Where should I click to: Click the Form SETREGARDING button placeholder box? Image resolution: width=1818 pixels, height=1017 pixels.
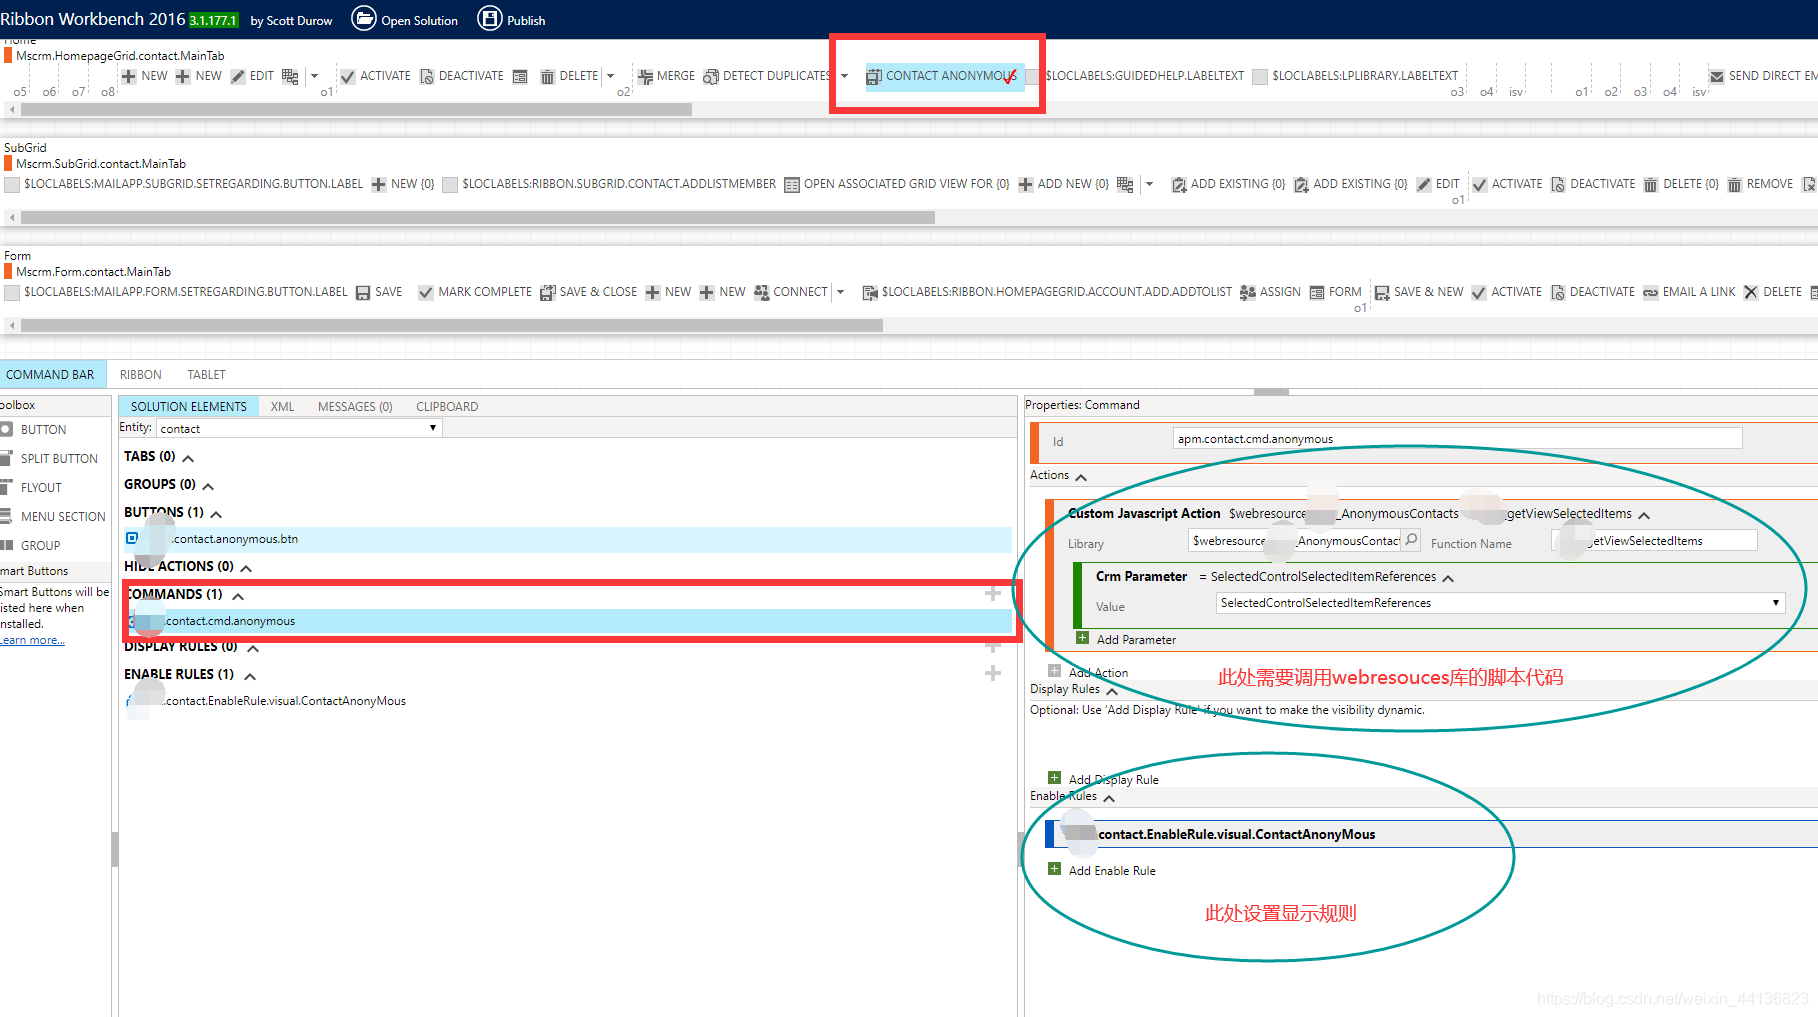tap(12, 293)
